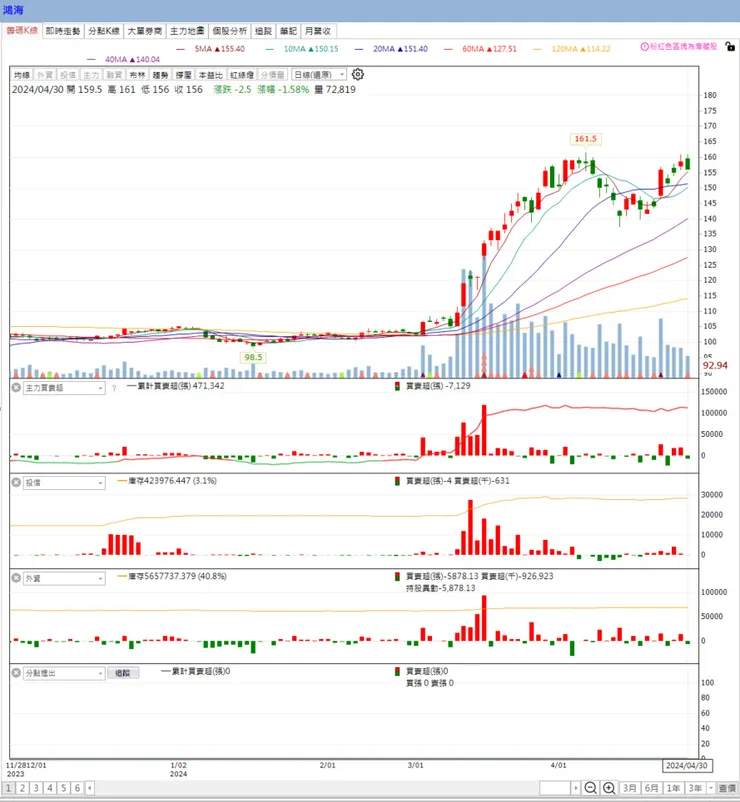The width and height of the screenshot is (740, 802).
Task: Click the 查價 button
Action: click(x=727, y=788)
